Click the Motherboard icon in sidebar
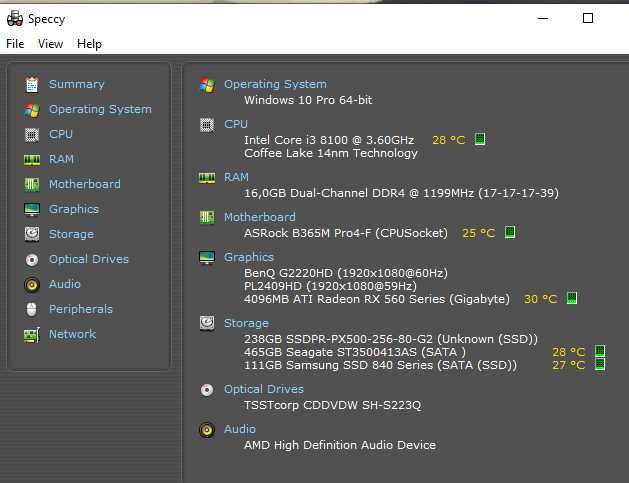The image size is (629, 483). click(32, 185)
